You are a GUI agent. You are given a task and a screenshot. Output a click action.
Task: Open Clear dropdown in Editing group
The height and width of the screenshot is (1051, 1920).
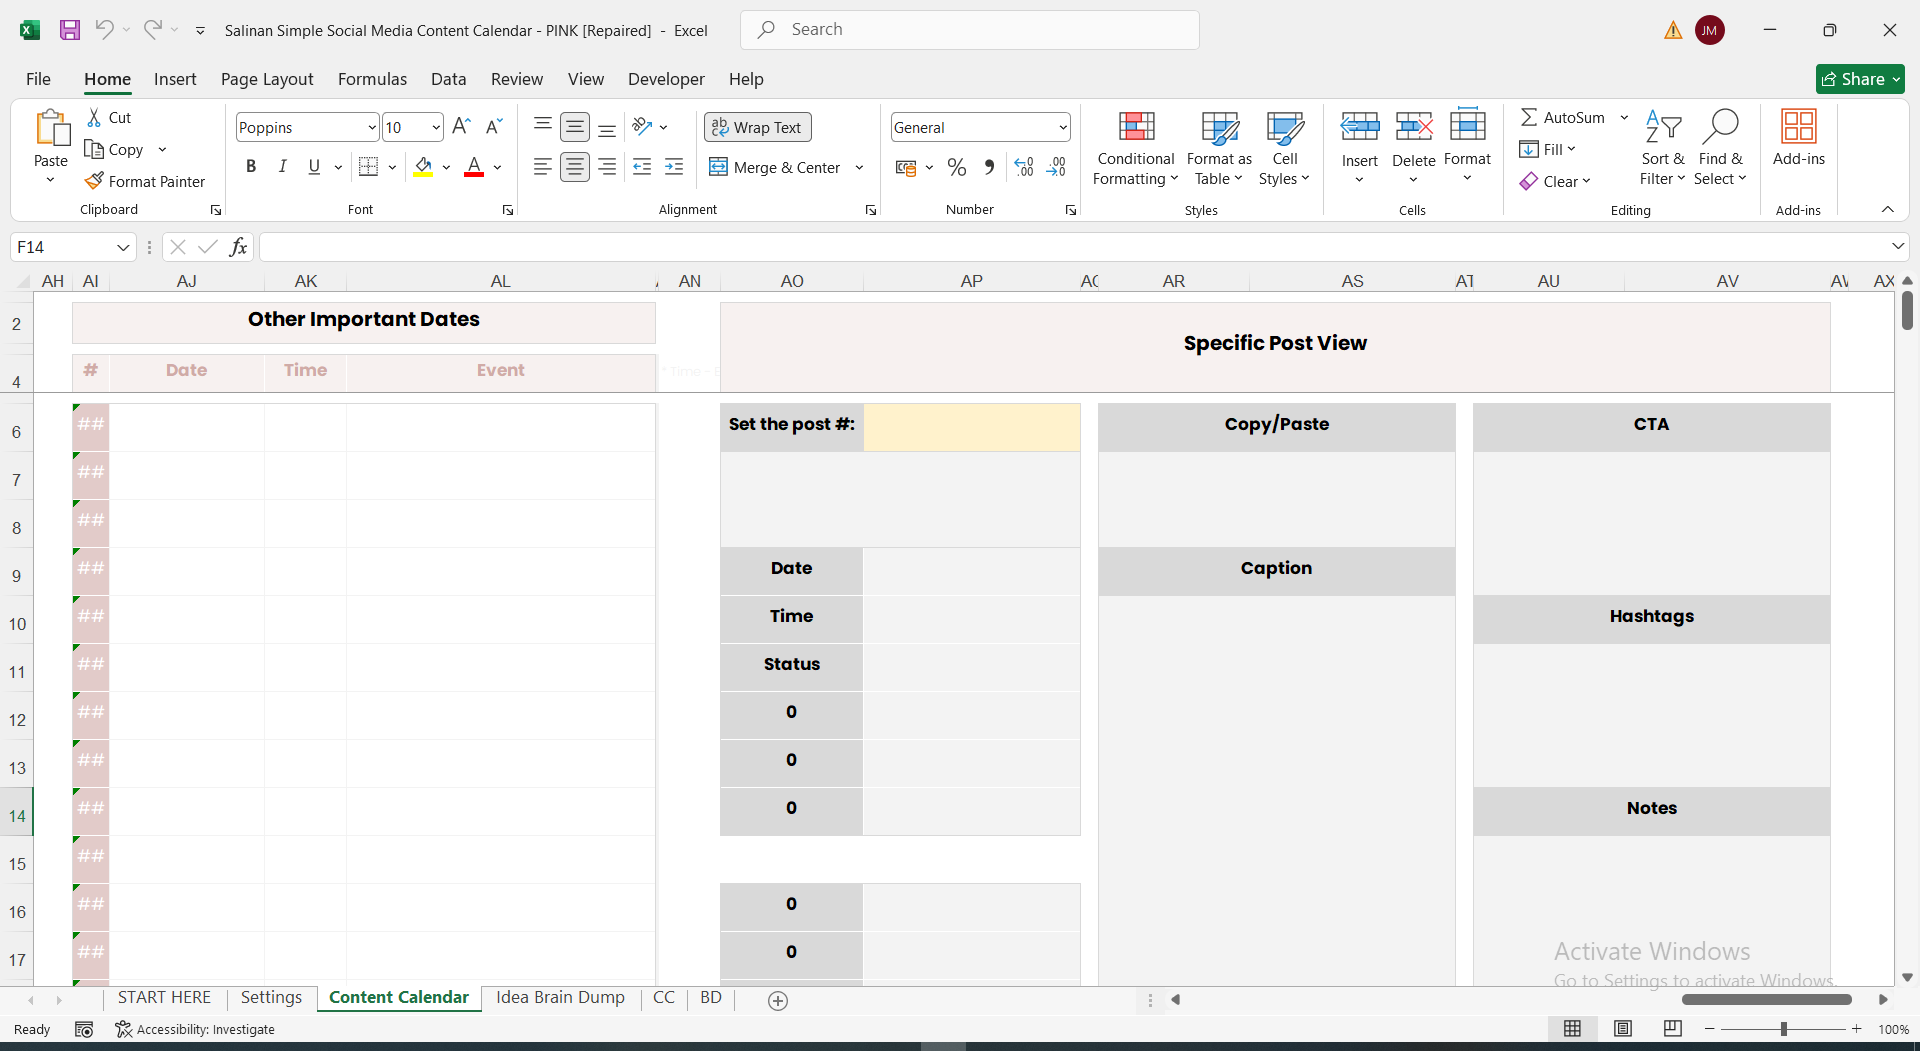click(x=1555, y=181)
